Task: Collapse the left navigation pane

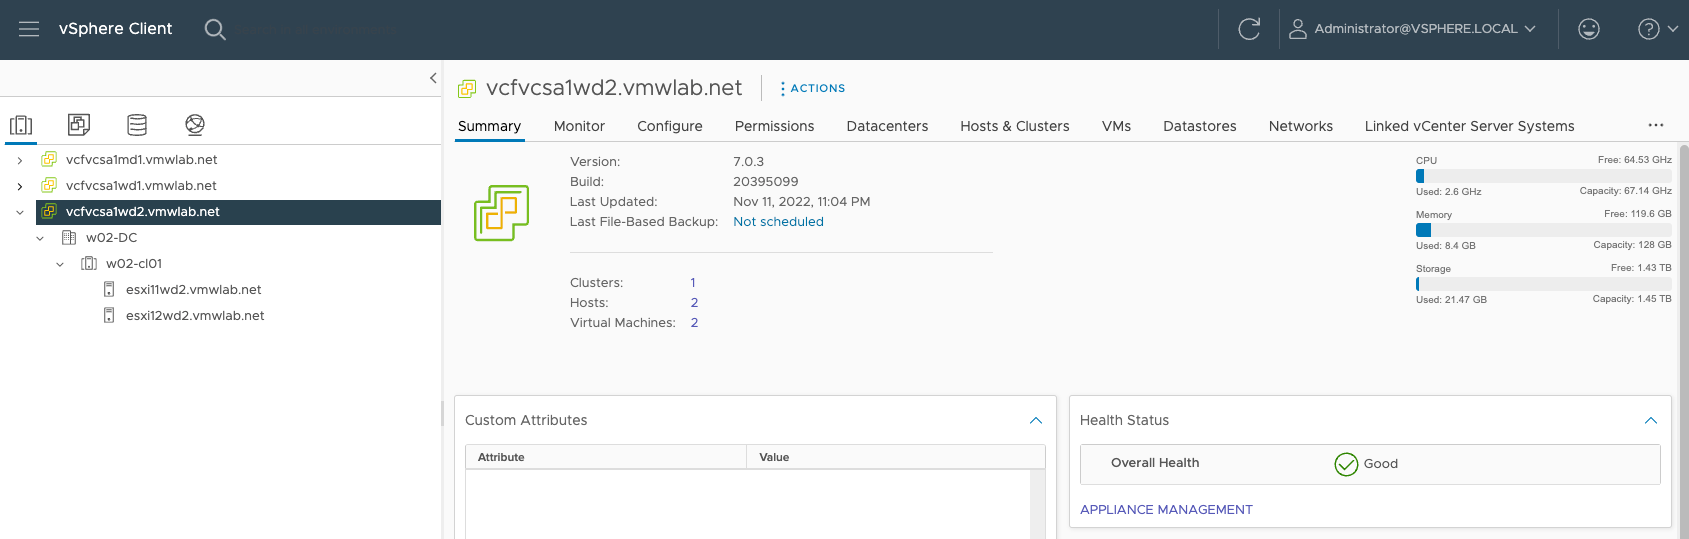Action: tap(433, 78)
